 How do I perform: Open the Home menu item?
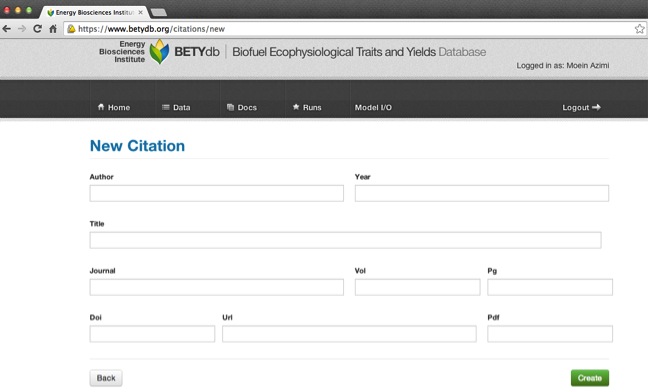pos(114,107)
